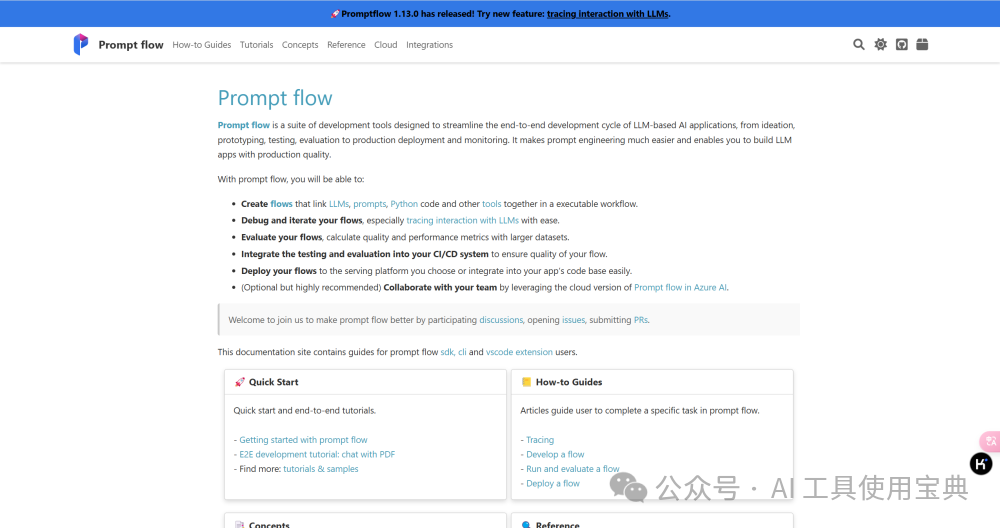The width and height of the screenshot is (1000, 528).
Task: Go to Concepts in the top navigation
Action: click(300, 45)
